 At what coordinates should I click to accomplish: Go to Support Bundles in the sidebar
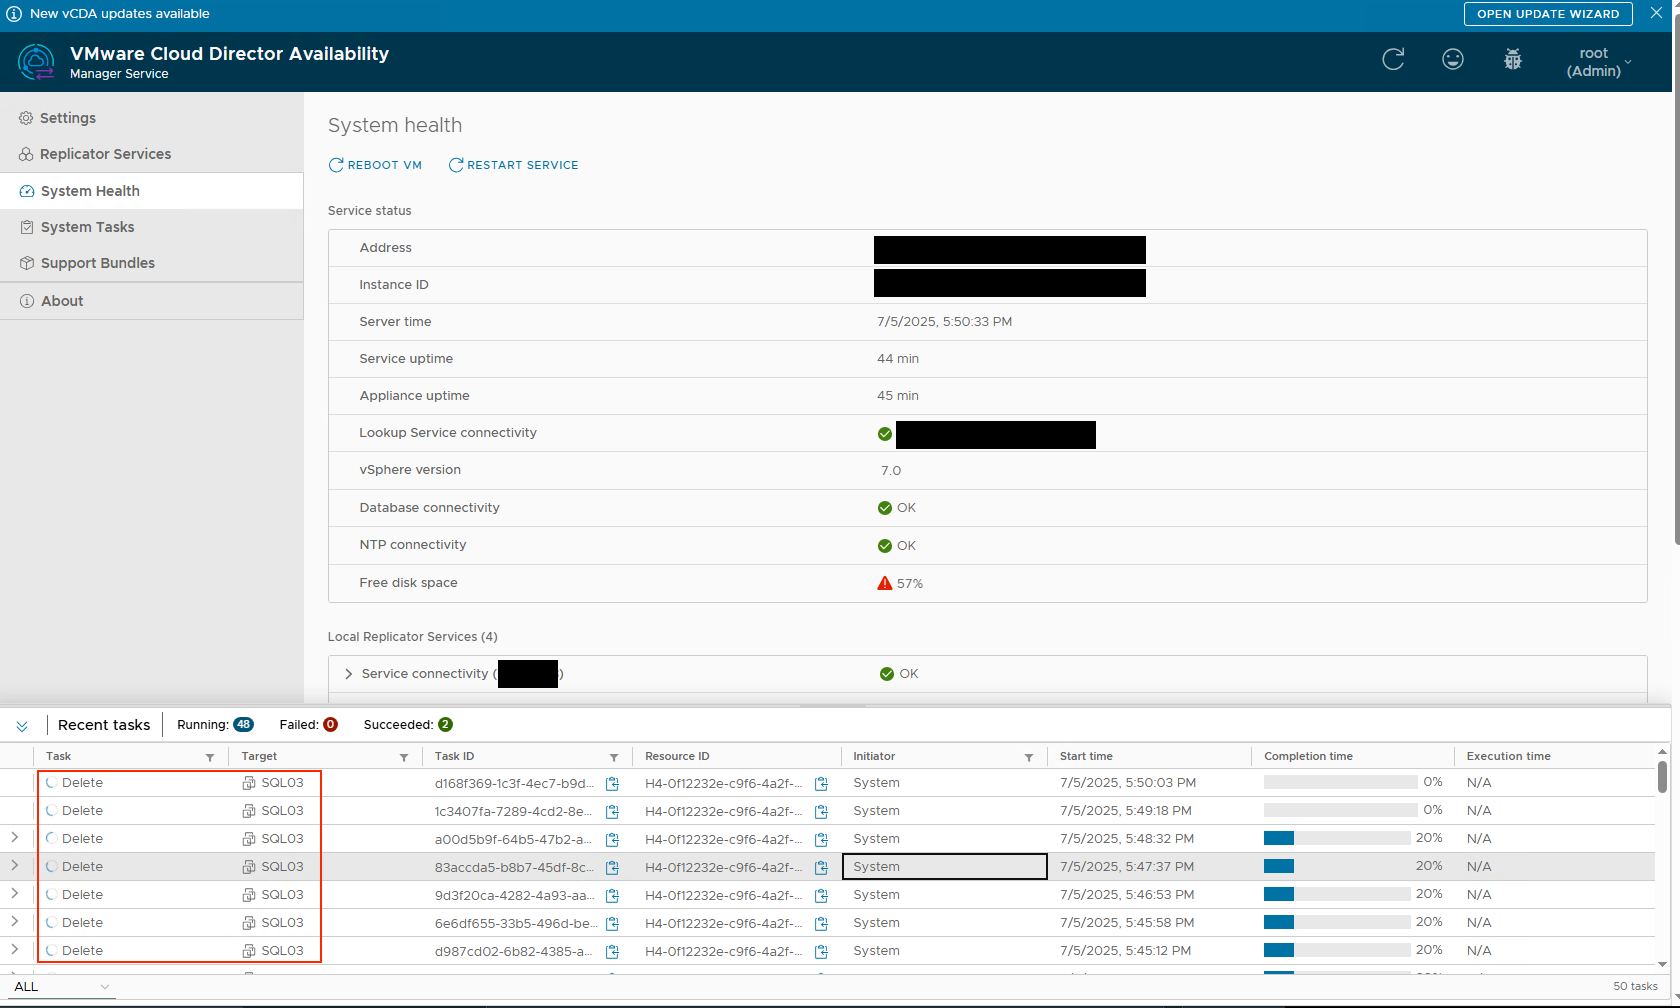click(97, 263)
